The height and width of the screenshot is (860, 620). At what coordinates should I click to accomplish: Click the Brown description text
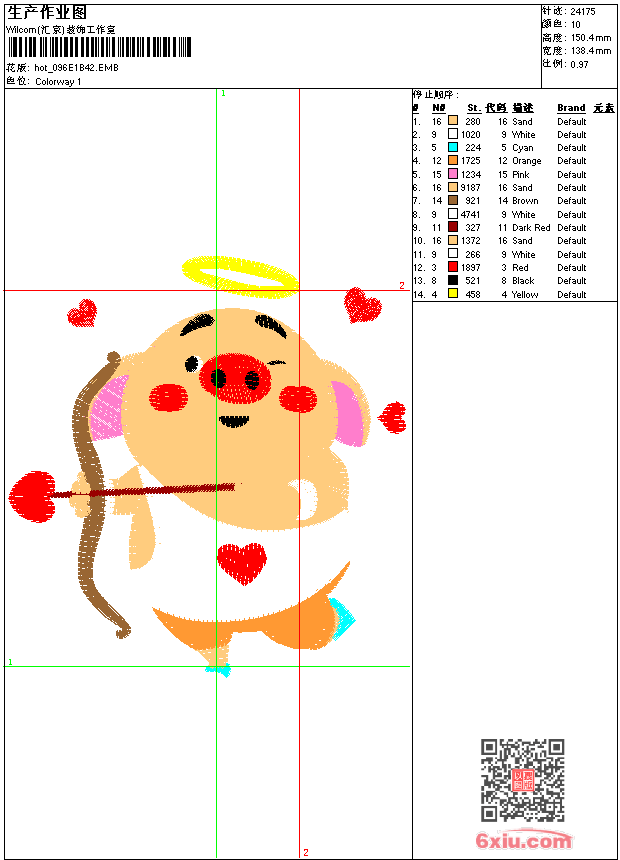click(x=525, y=201)
